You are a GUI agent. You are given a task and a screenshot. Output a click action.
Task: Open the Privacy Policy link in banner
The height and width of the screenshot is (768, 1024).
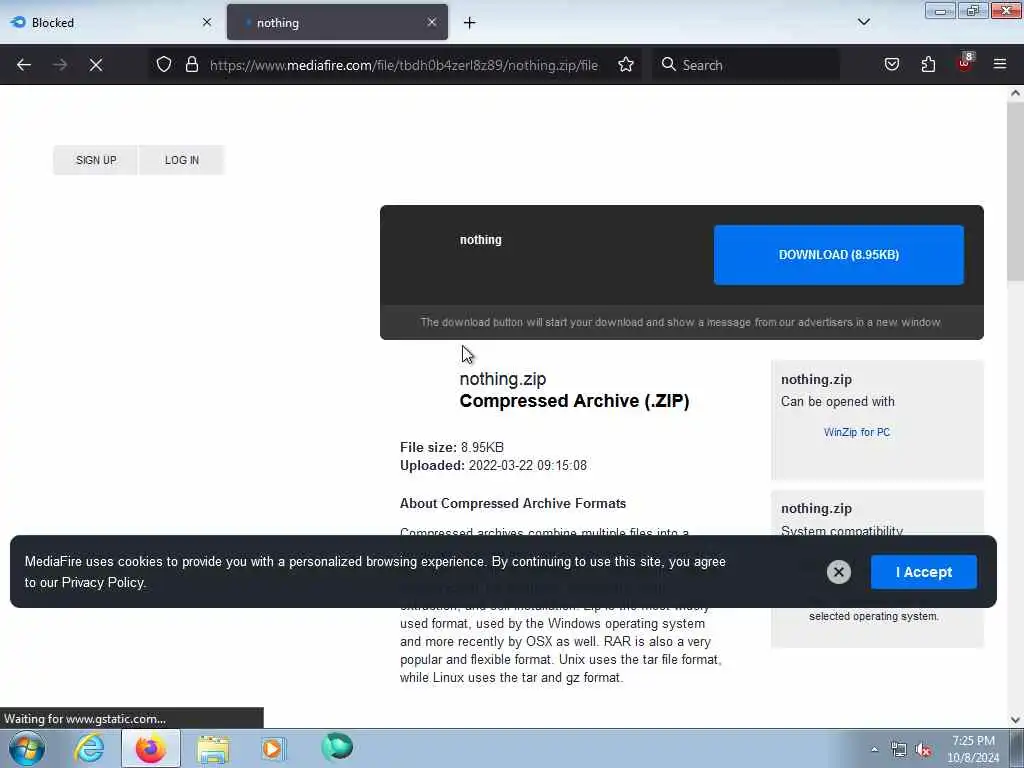tap(103, 583)
